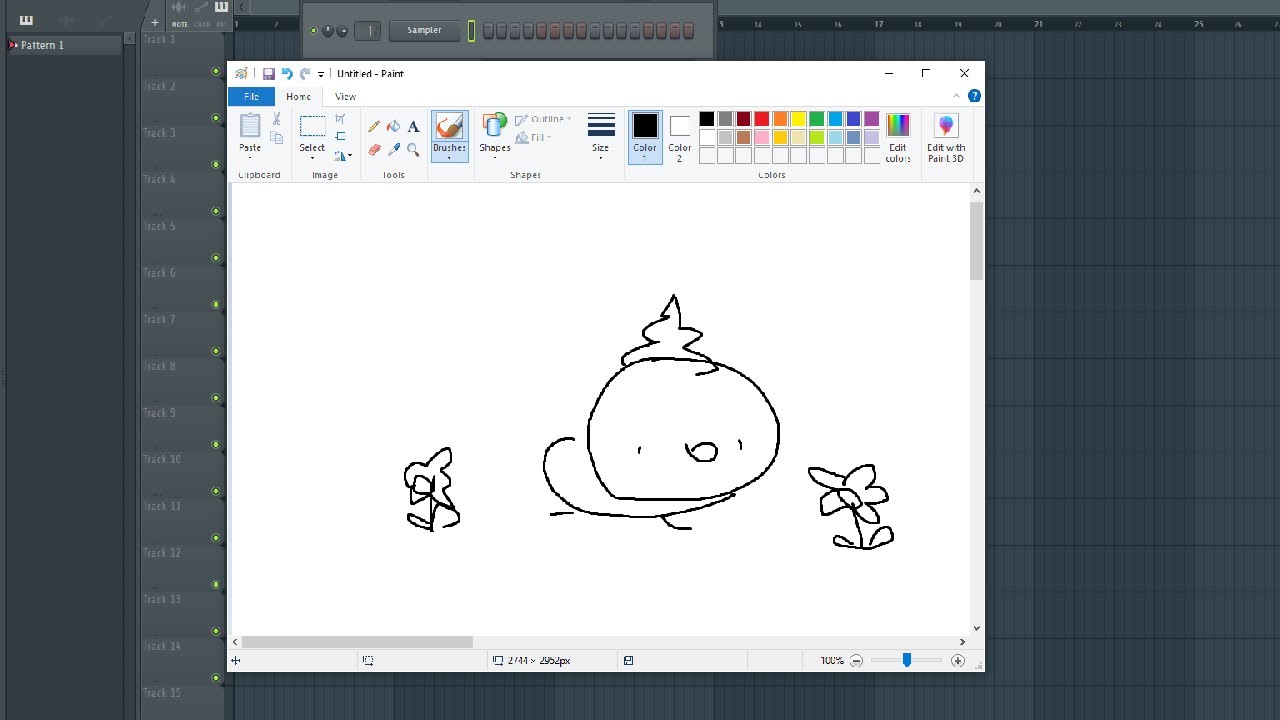Click the Paint zoom slider handle
This screenshot has height=720, width=1280.
point(907,661)
